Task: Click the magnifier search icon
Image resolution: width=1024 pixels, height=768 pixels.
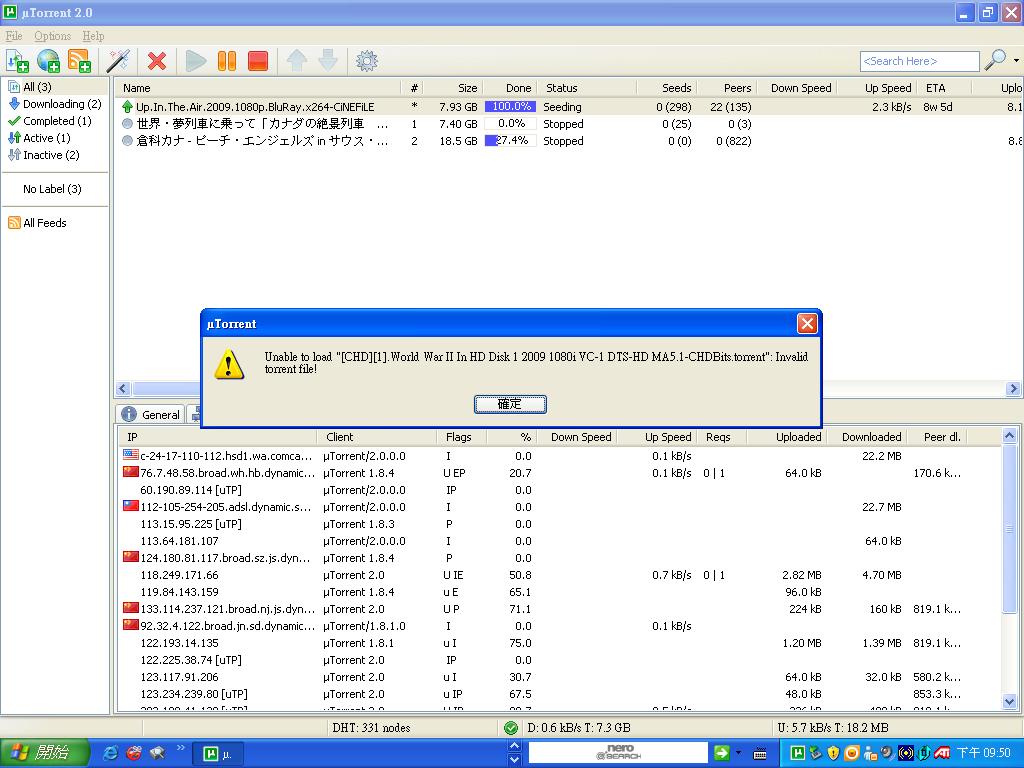Action: tap(995, 61)
